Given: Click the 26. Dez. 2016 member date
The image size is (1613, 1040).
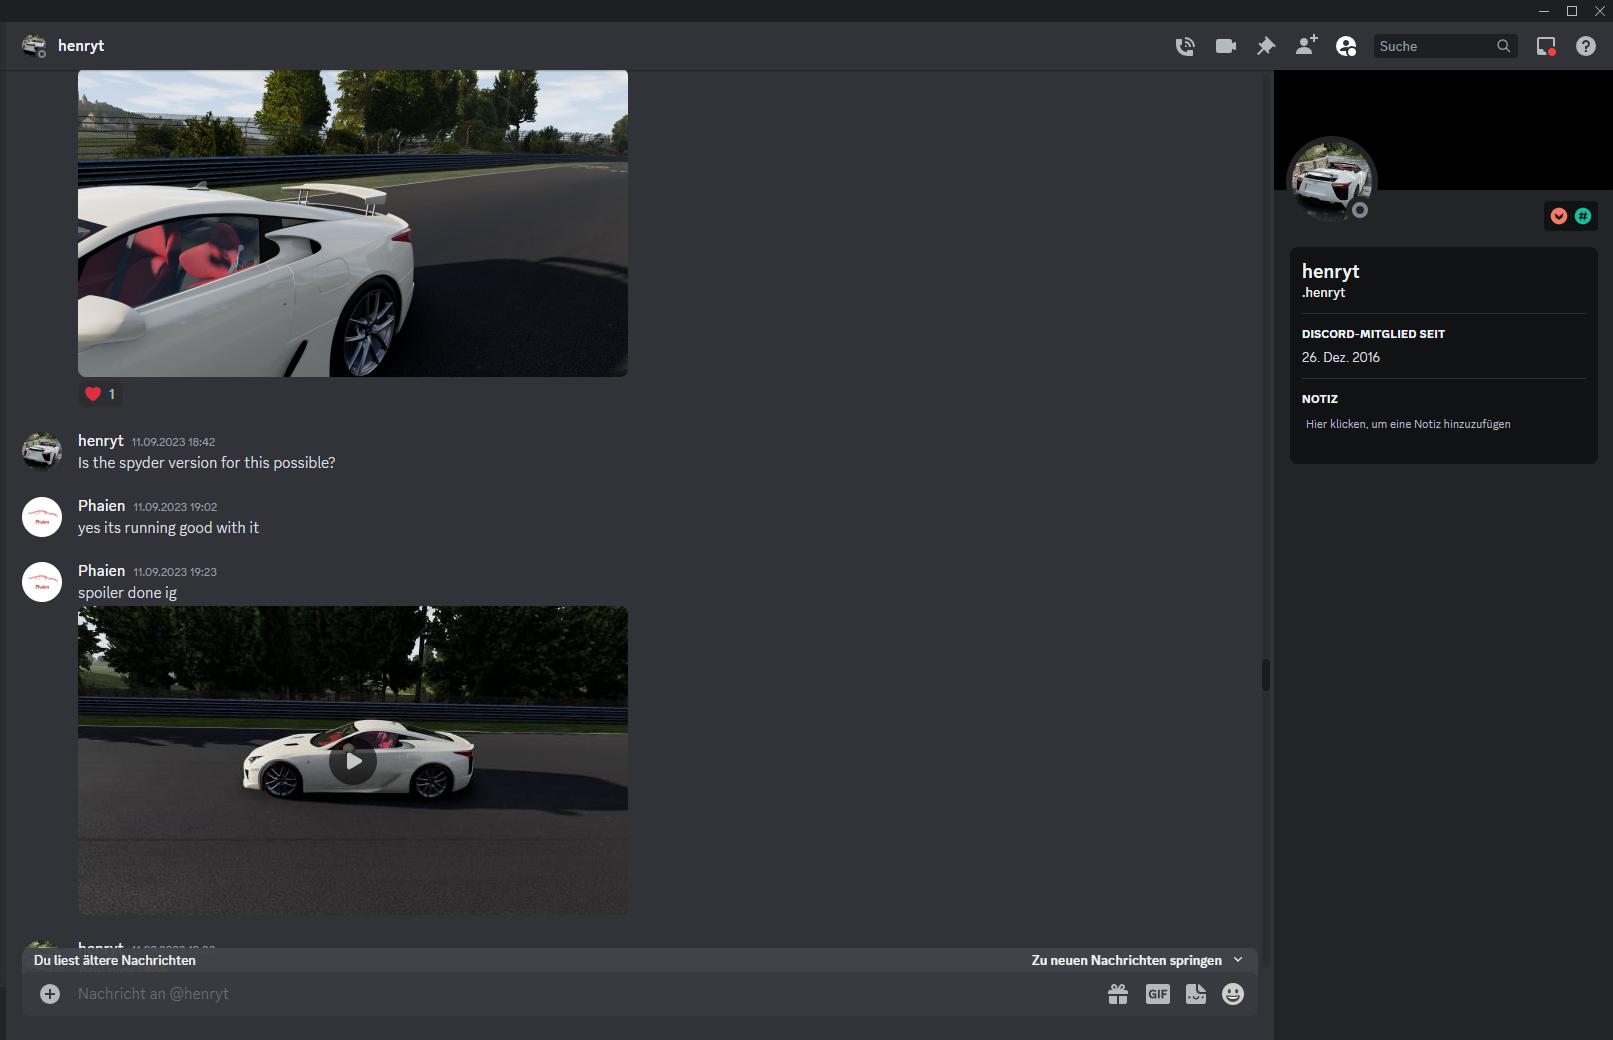Looking at the screenshot, I should tap(1341, 357).
